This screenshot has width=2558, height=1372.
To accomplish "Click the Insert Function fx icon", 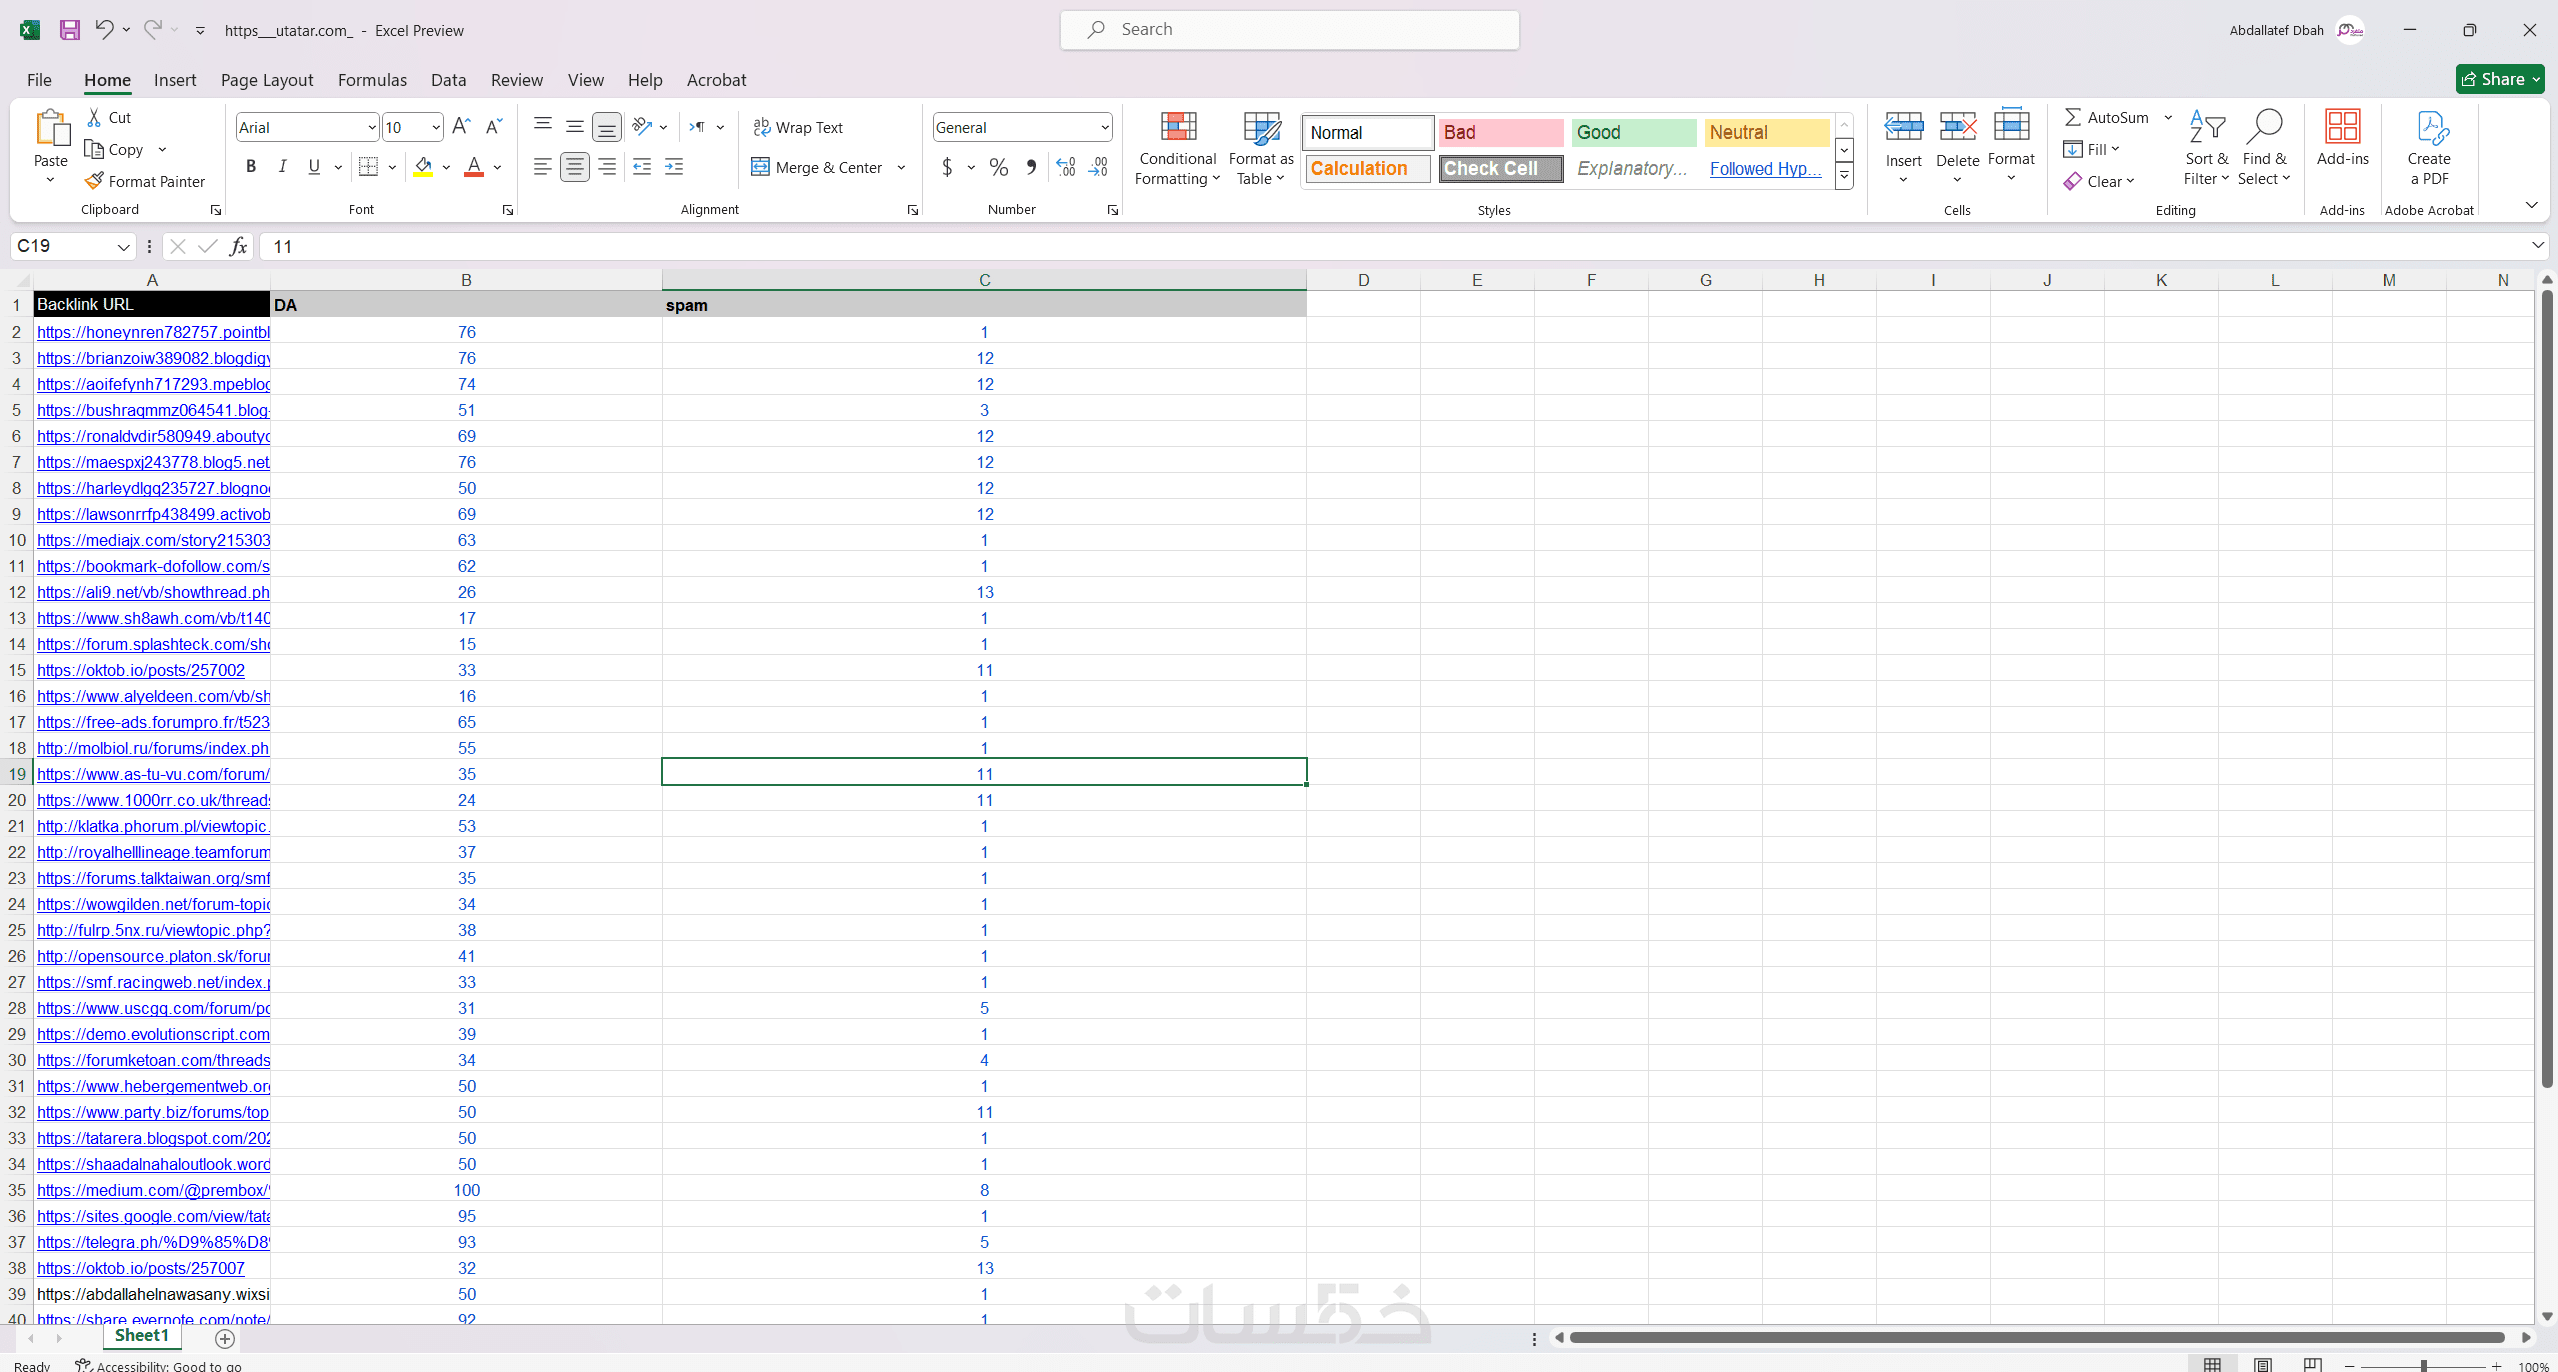I will (238, 246).
